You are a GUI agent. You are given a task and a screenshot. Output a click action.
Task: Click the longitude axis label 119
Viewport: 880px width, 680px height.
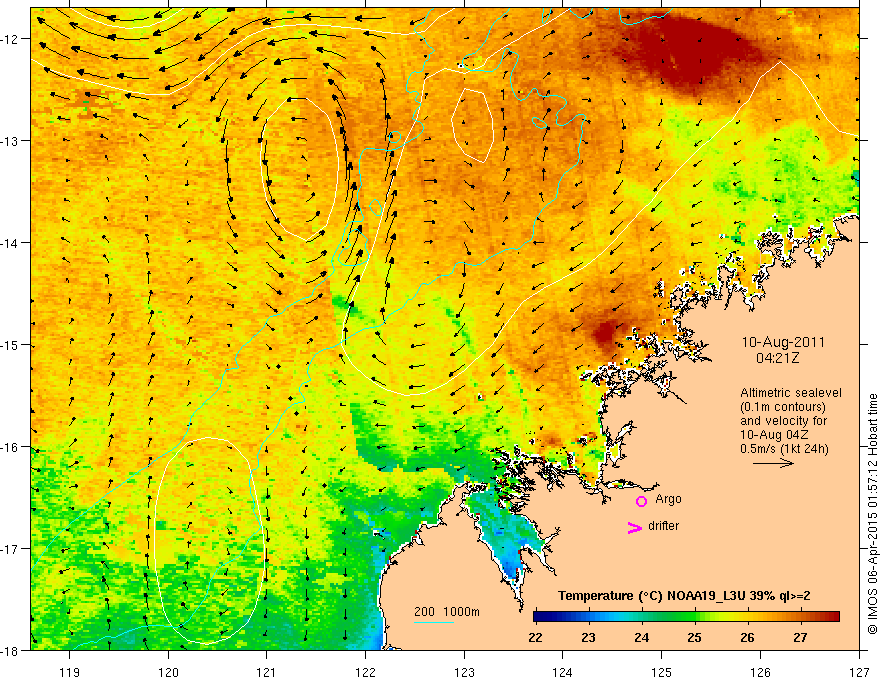pos(70,672)
